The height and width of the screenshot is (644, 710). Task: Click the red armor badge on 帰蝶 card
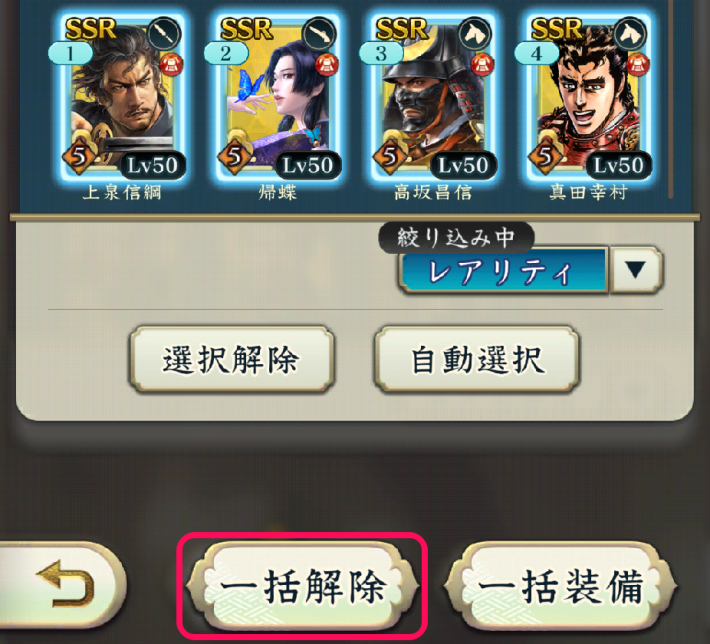(326, 65)
